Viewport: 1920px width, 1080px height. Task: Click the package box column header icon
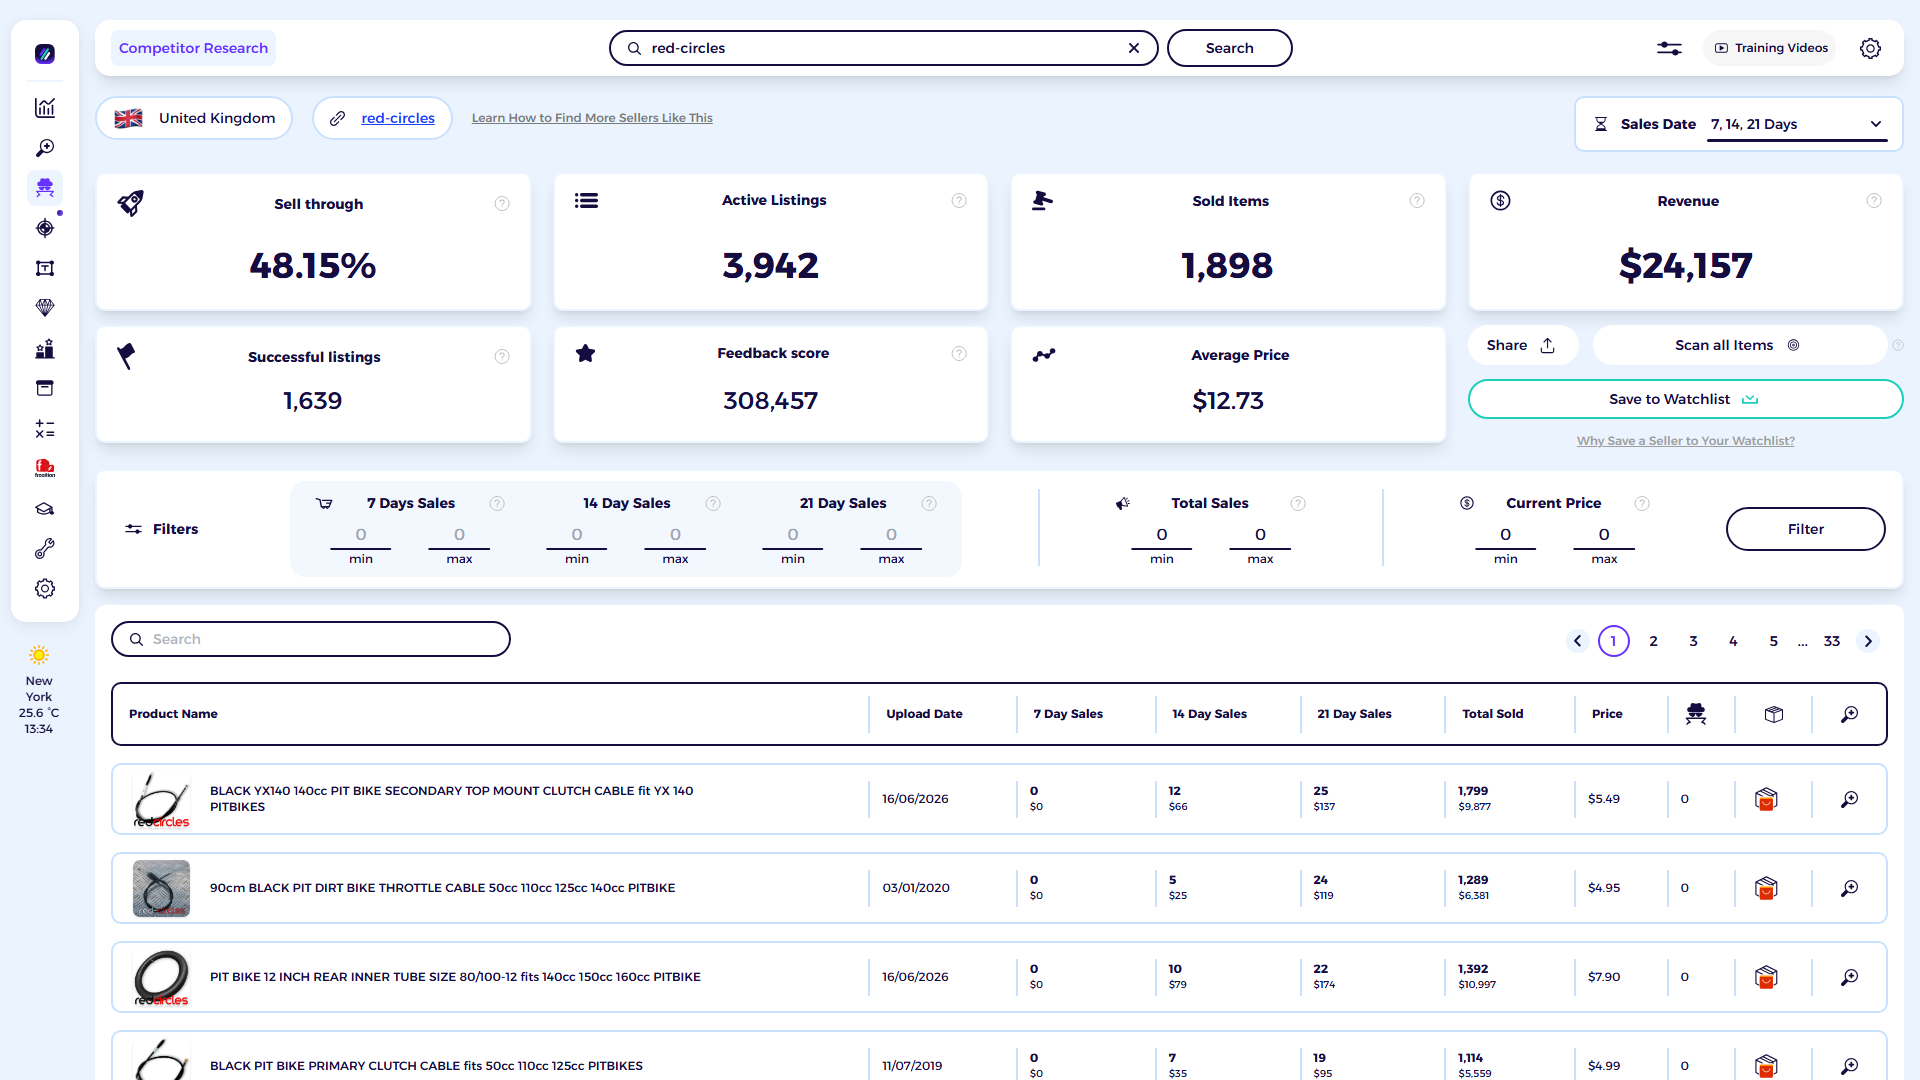coord(1774,714)
